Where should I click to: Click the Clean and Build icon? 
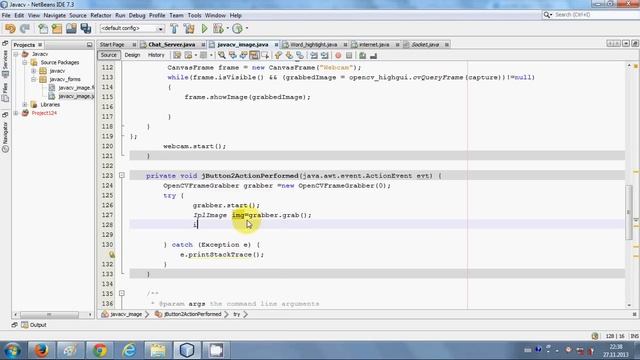pos(189,29)
